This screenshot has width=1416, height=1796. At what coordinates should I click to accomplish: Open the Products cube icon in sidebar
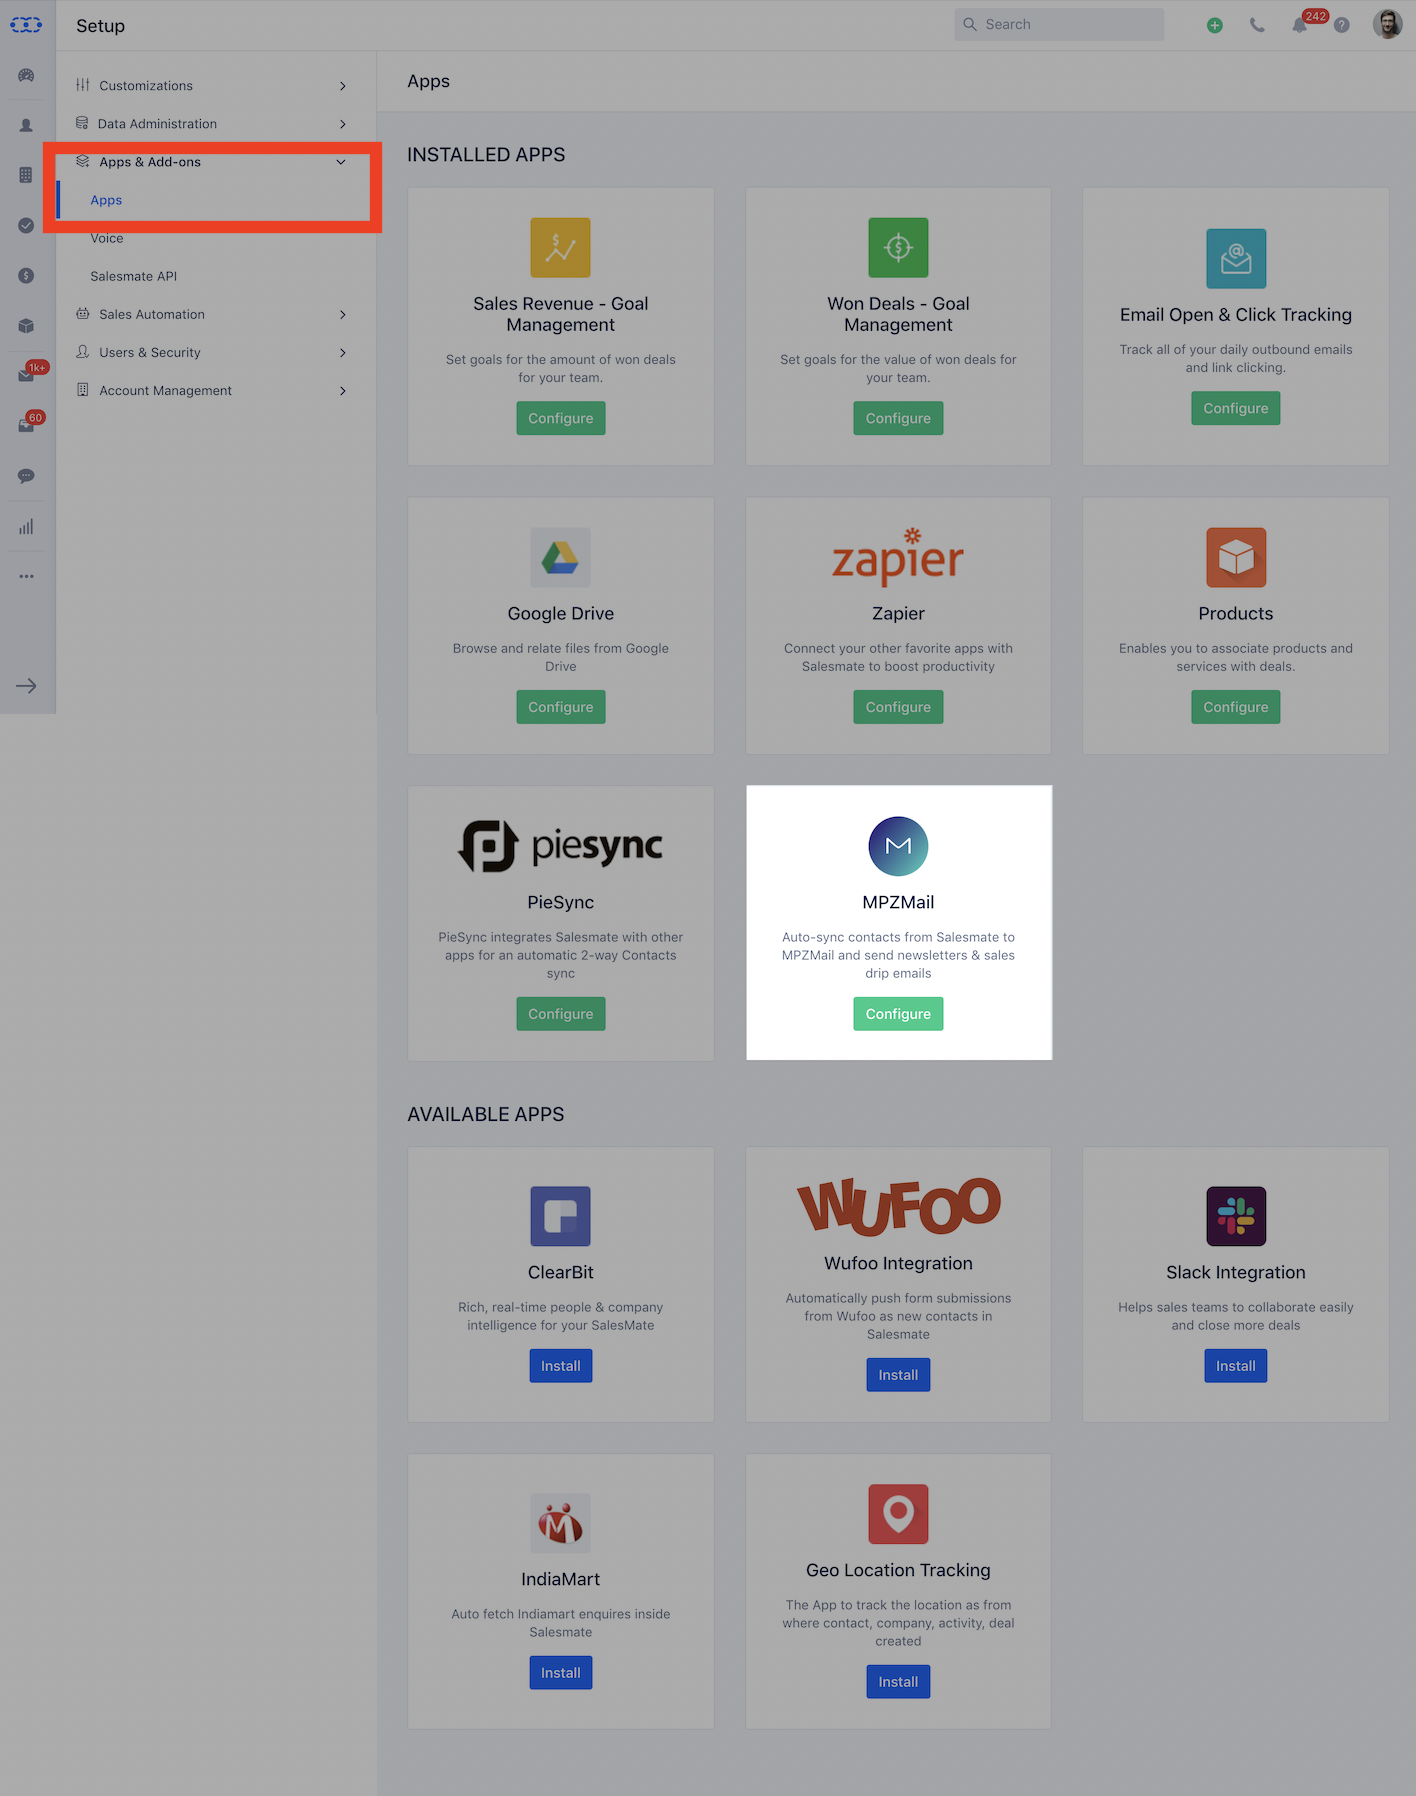point(26,326)
